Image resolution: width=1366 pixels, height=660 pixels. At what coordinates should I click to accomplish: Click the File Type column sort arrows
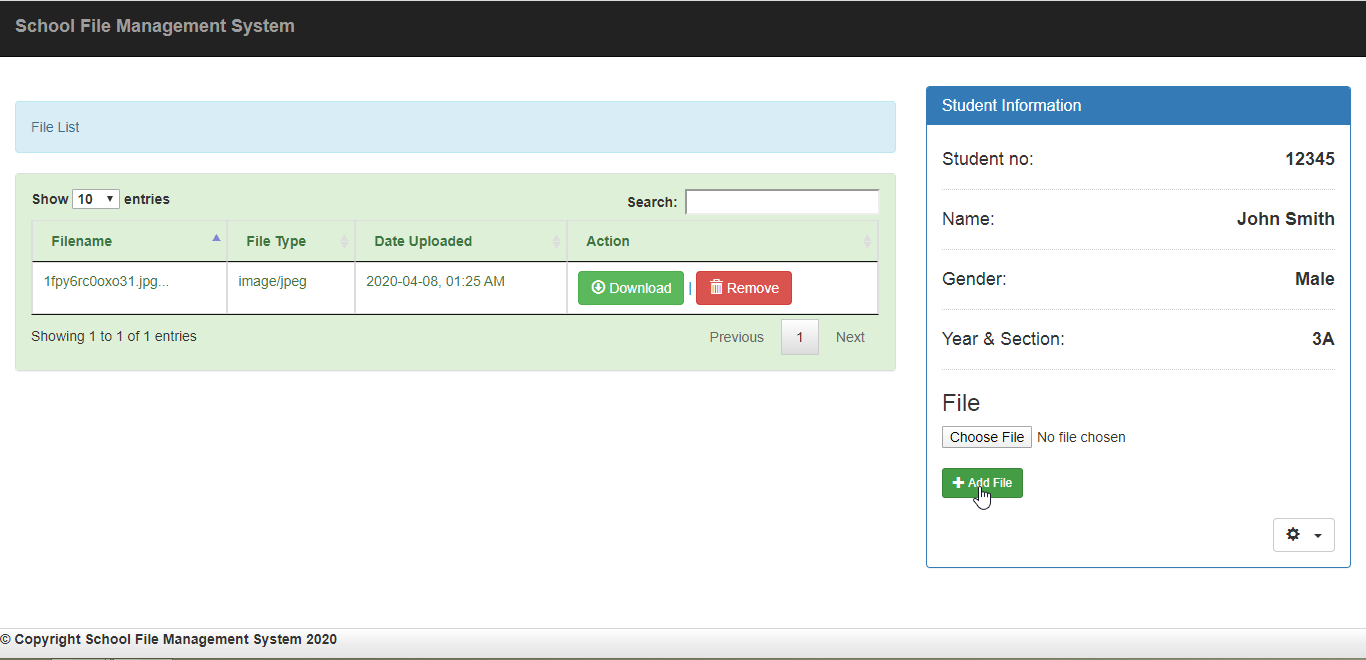coord(346,240)
